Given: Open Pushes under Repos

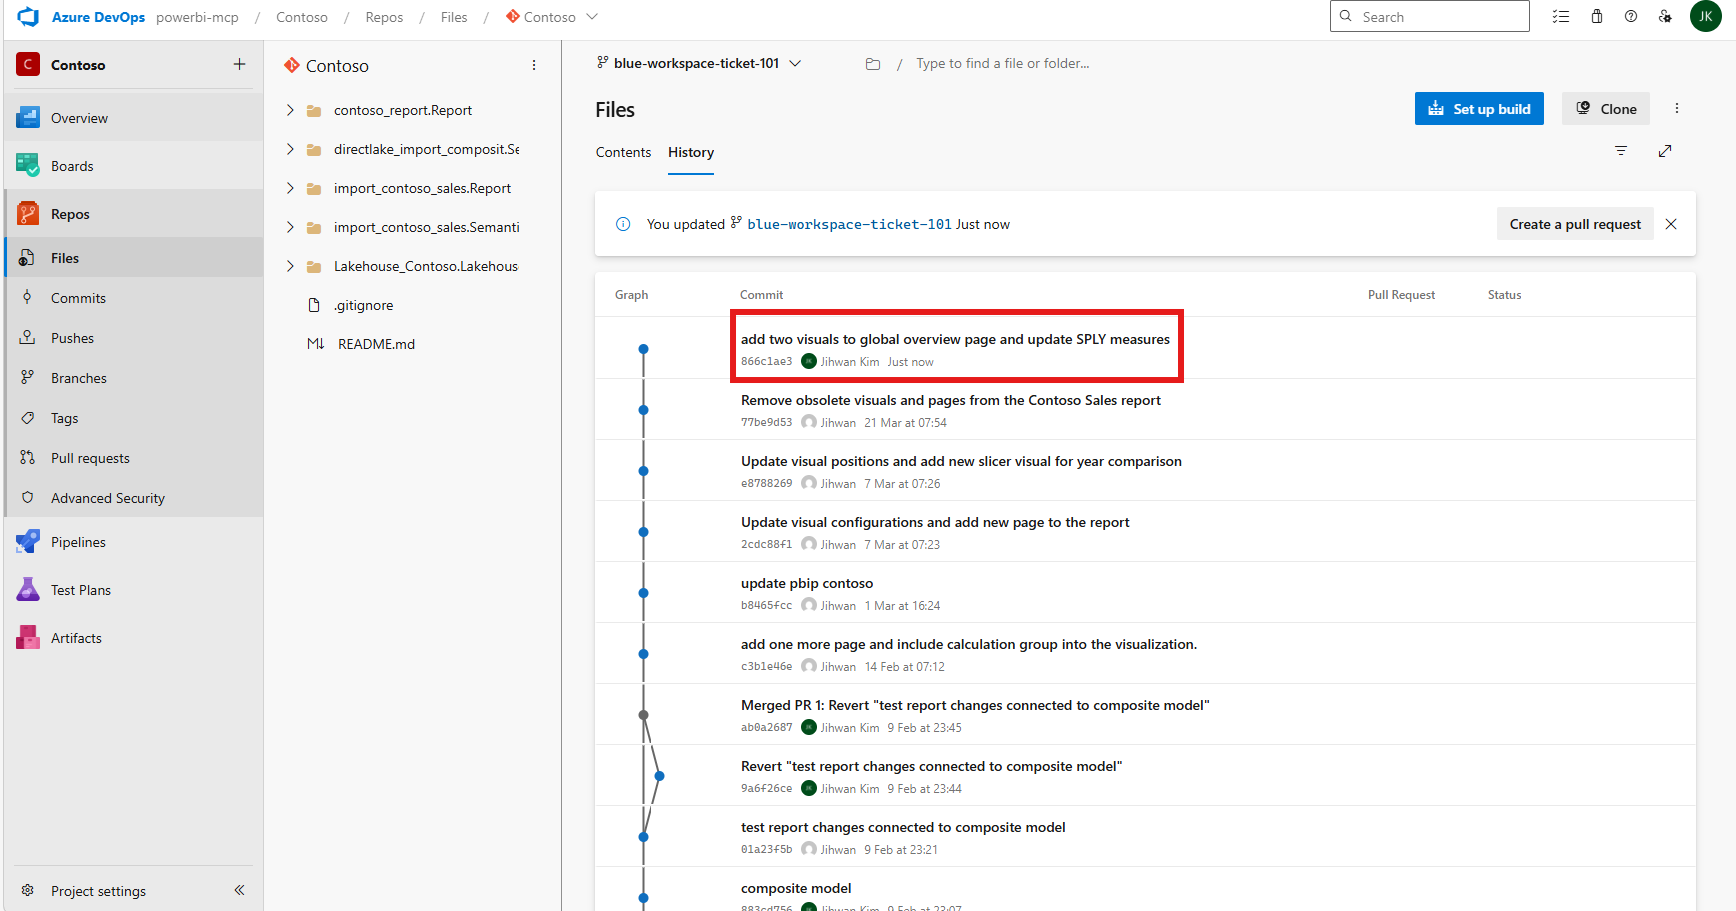Looking at the screenshot, I should (134, 338).
